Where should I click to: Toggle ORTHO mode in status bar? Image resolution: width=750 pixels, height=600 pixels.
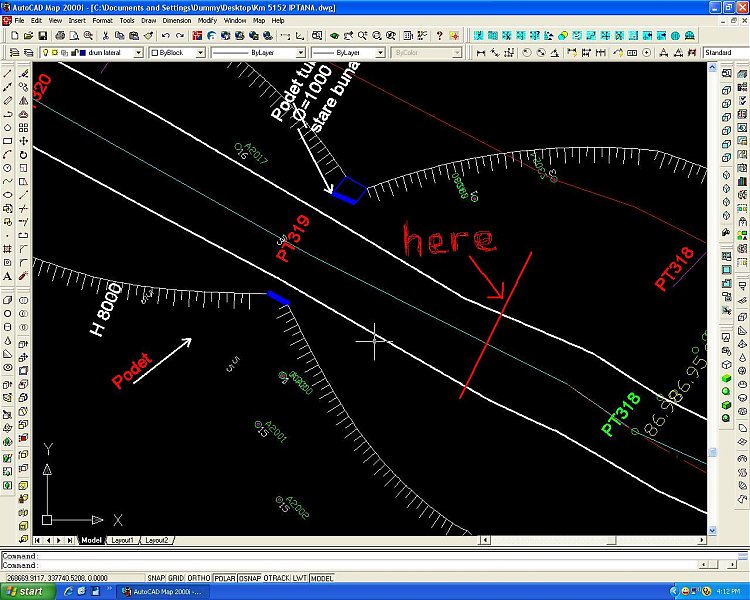point(199,578)
